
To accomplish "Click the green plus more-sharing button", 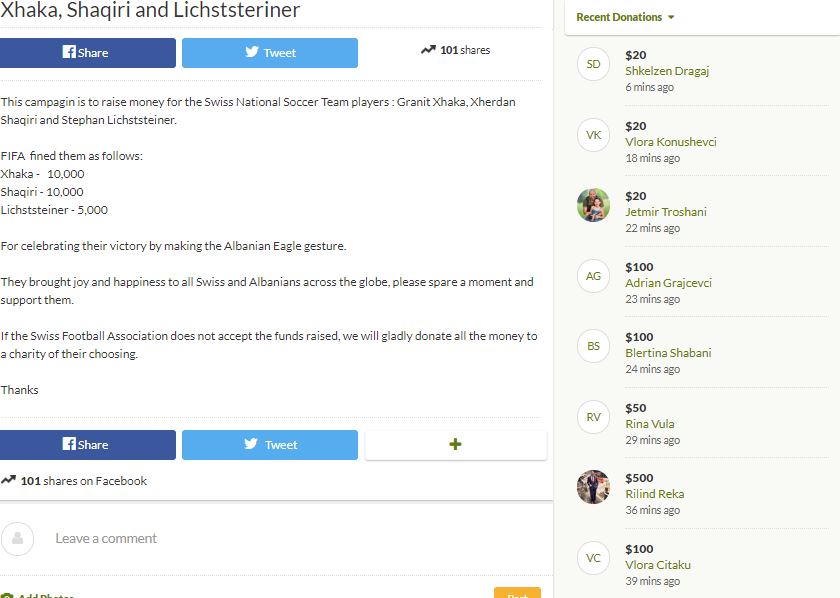I will tap(455, 445).
